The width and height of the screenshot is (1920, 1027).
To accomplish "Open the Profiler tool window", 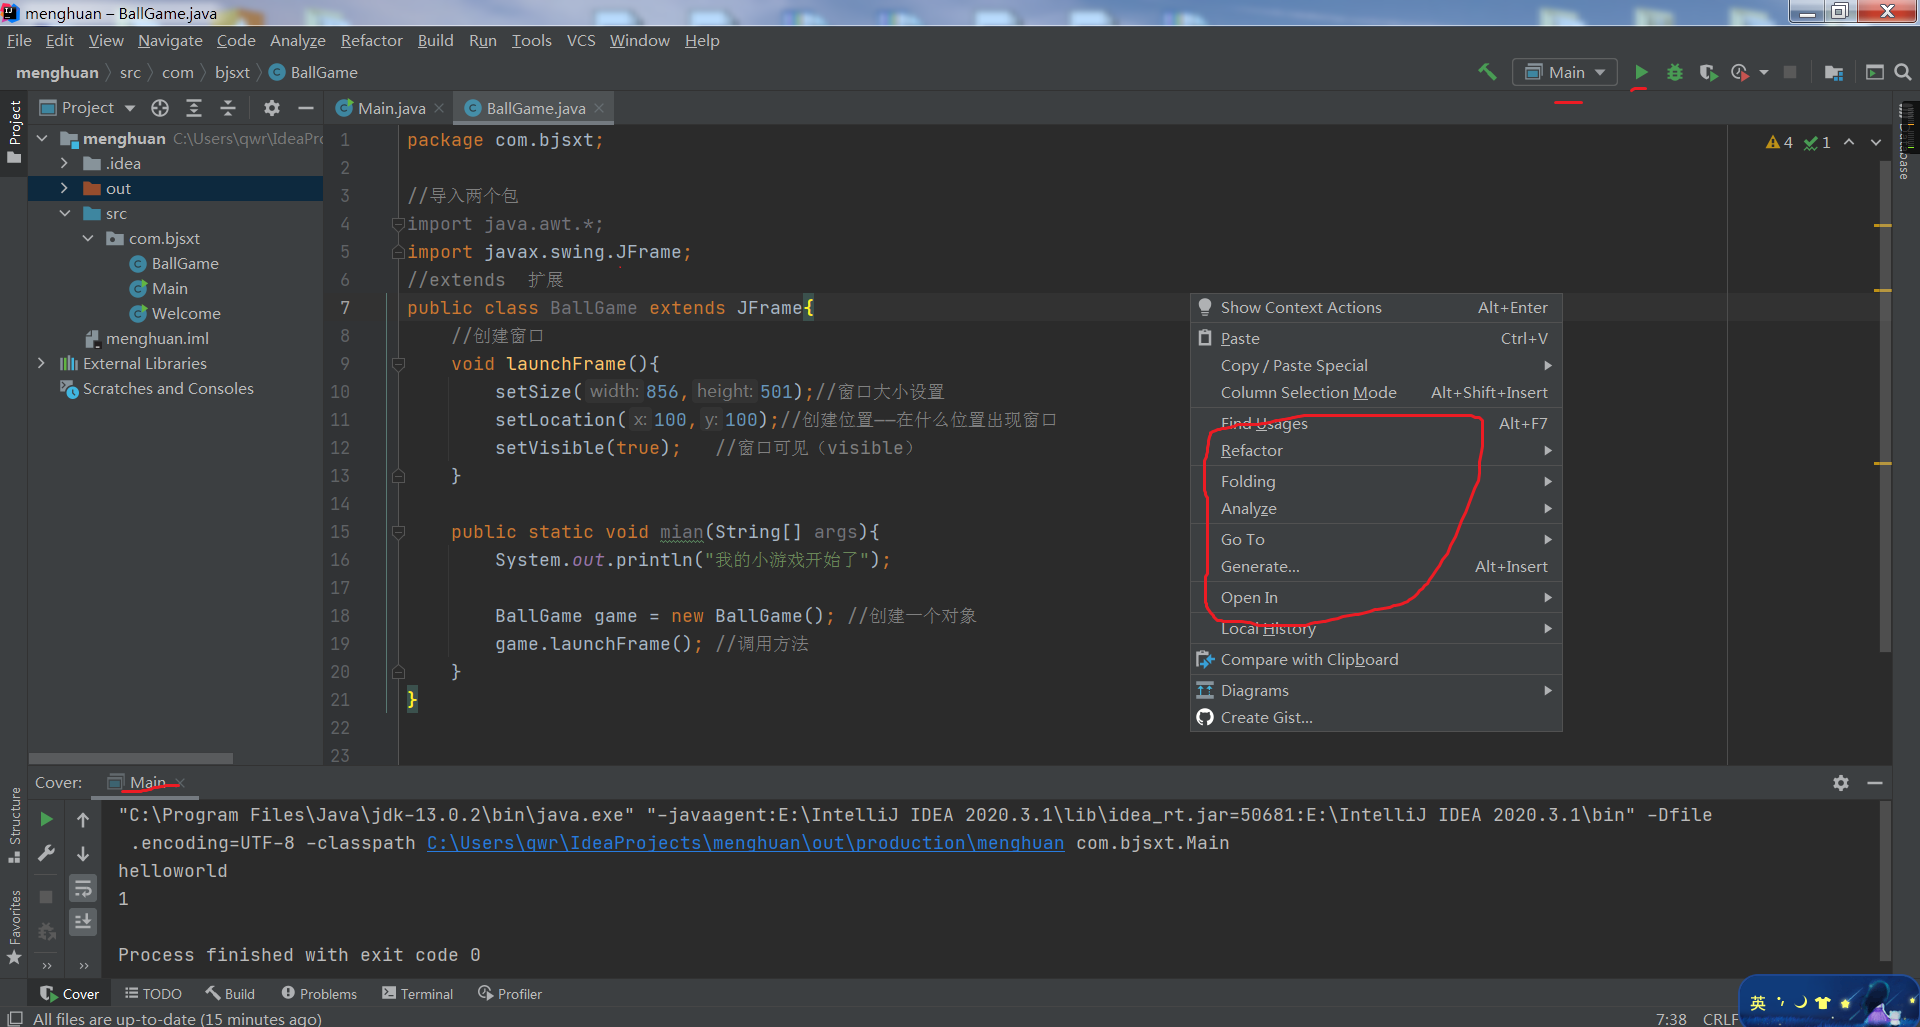I will coord(509,994).
